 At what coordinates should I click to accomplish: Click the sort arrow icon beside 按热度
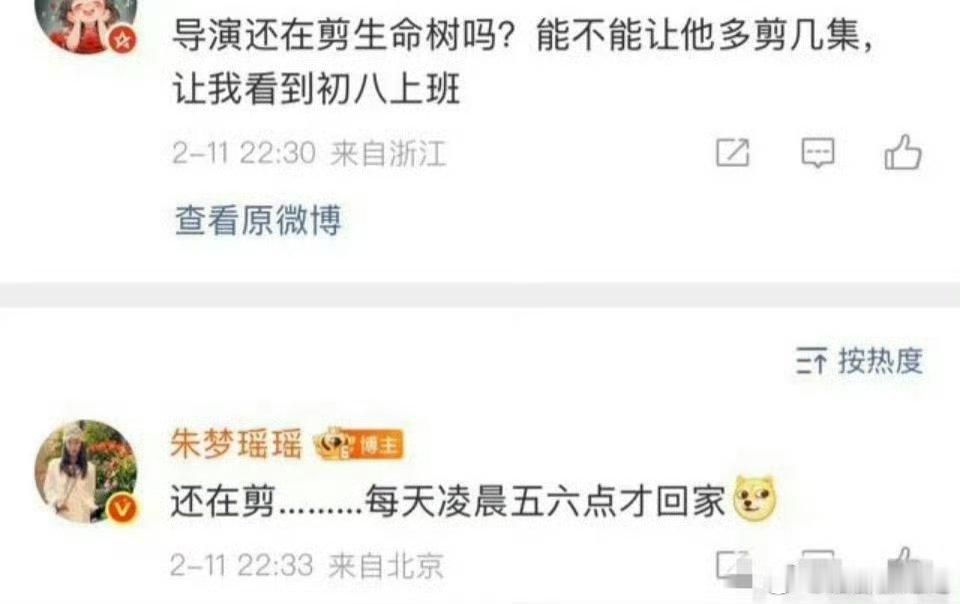[811, 360]
